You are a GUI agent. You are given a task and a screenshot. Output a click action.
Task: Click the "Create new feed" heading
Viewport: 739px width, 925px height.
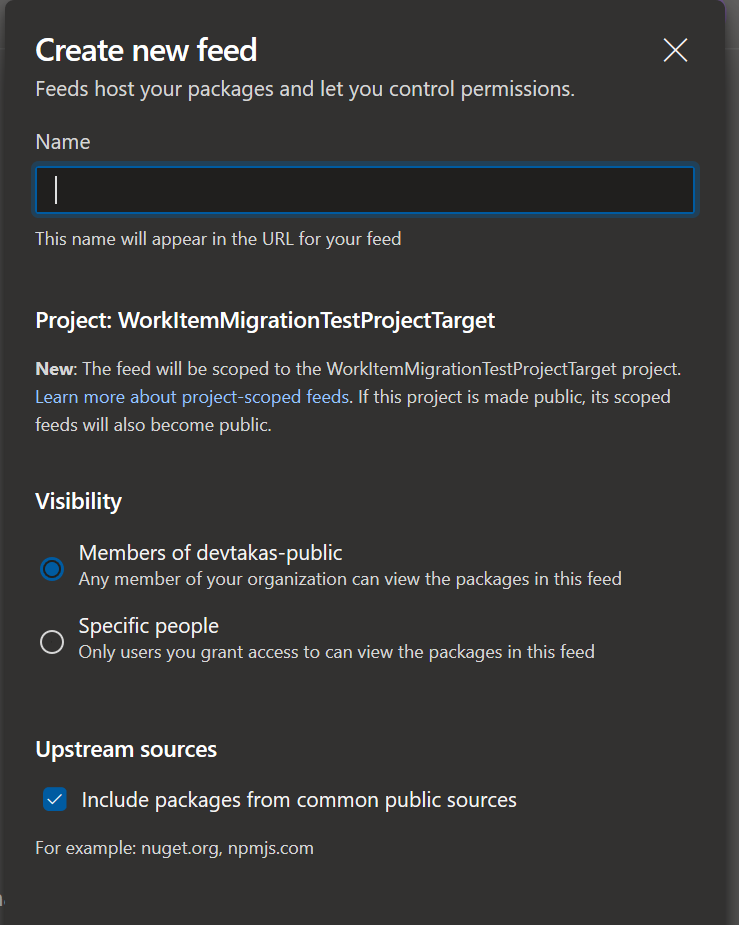point(146,50)
